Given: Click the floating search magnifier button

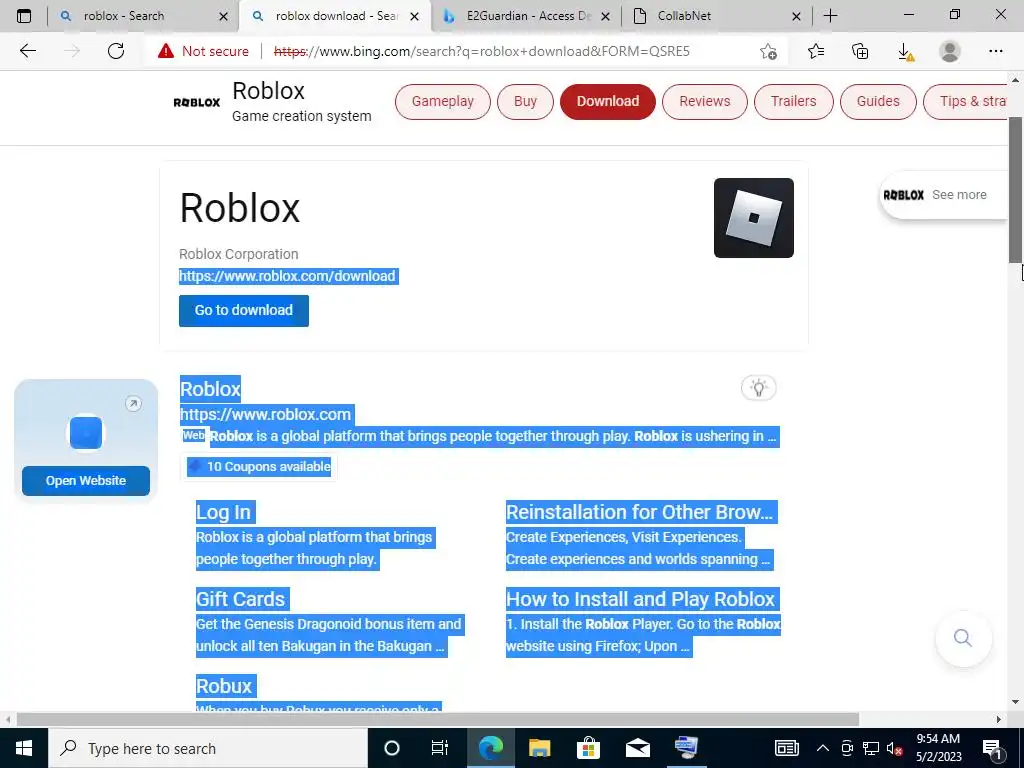Looking at the screenshot, I should (963, 638).
